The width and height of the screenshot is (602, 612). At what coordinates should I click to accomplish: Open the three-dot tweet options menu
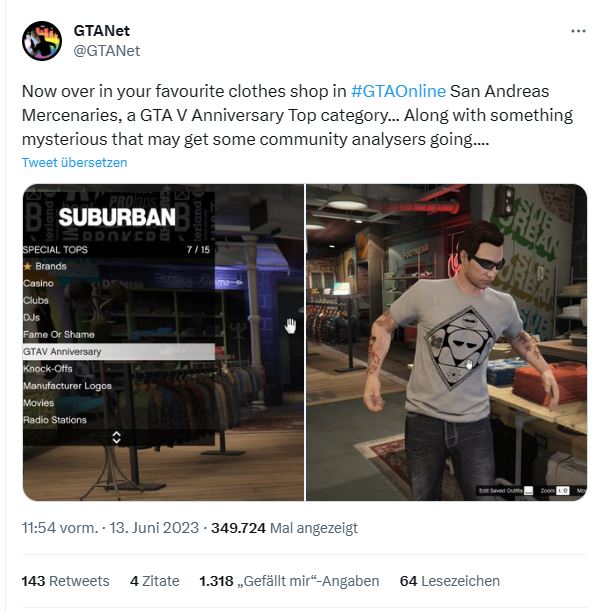tap(578, 31)
